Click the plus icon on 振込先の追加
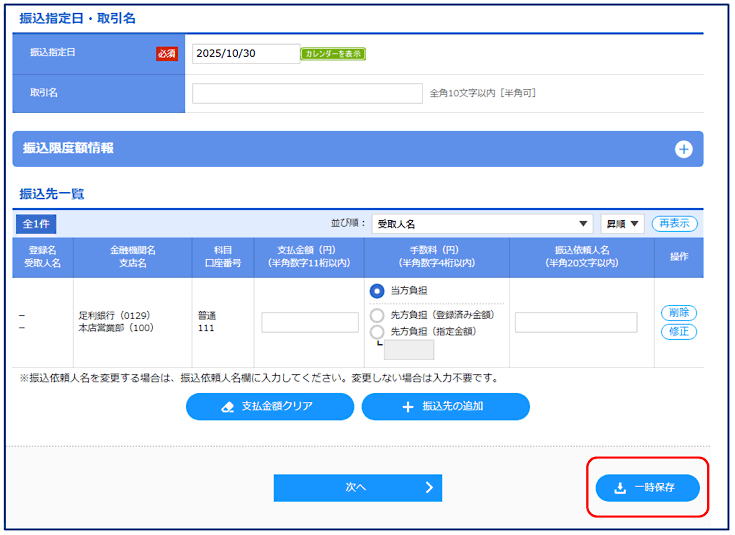 point(407,407)
